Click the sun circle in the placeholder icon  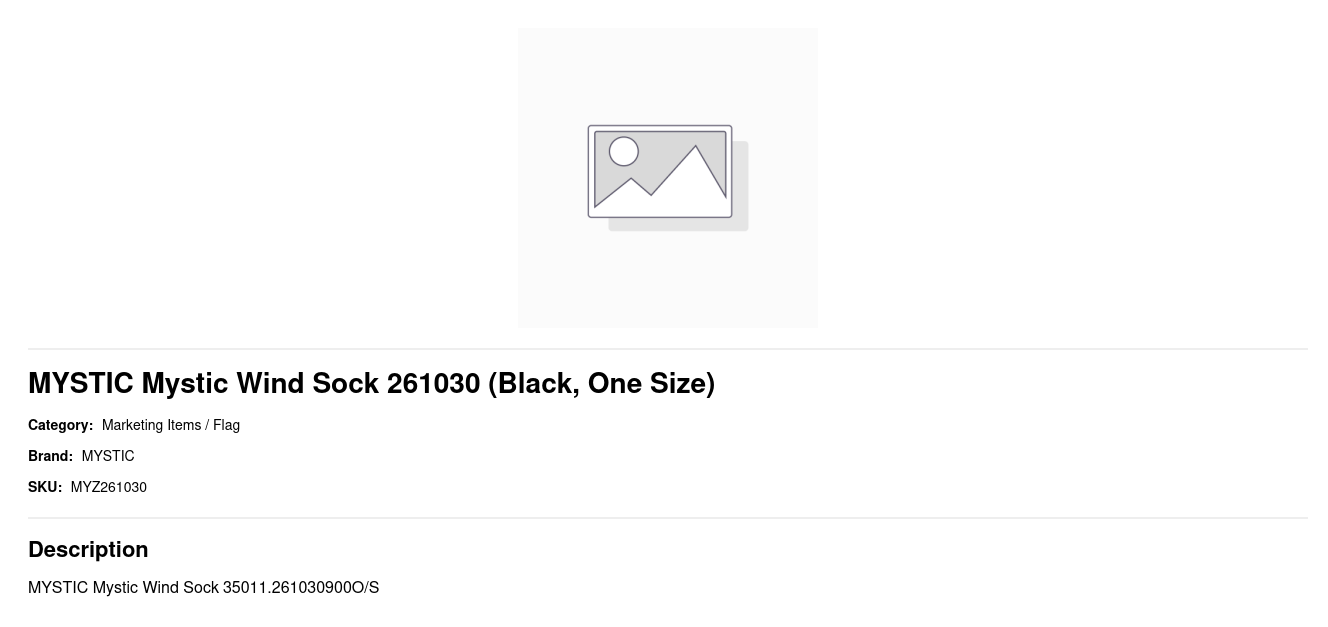[624, 151]
